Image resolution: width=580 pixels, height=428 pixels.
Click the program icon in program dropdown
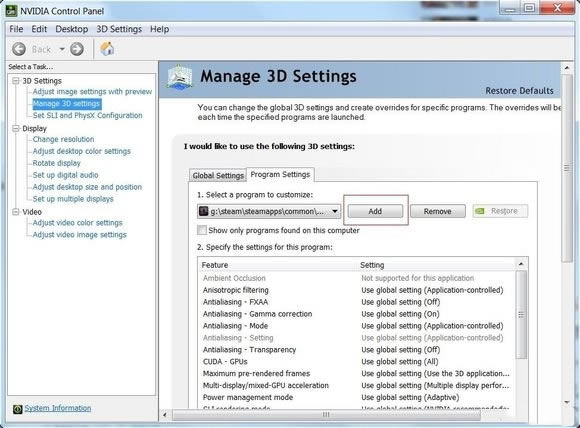[x=204, y=211]
